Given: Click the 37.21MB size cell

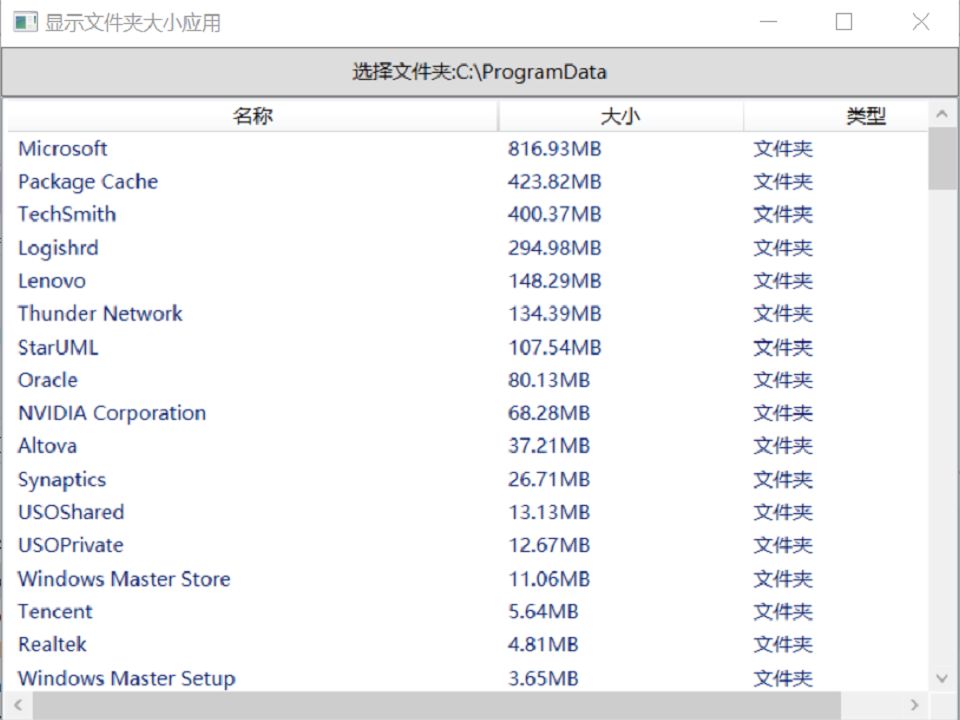Looking at the screenshot, I should click(x=549, y=446).
